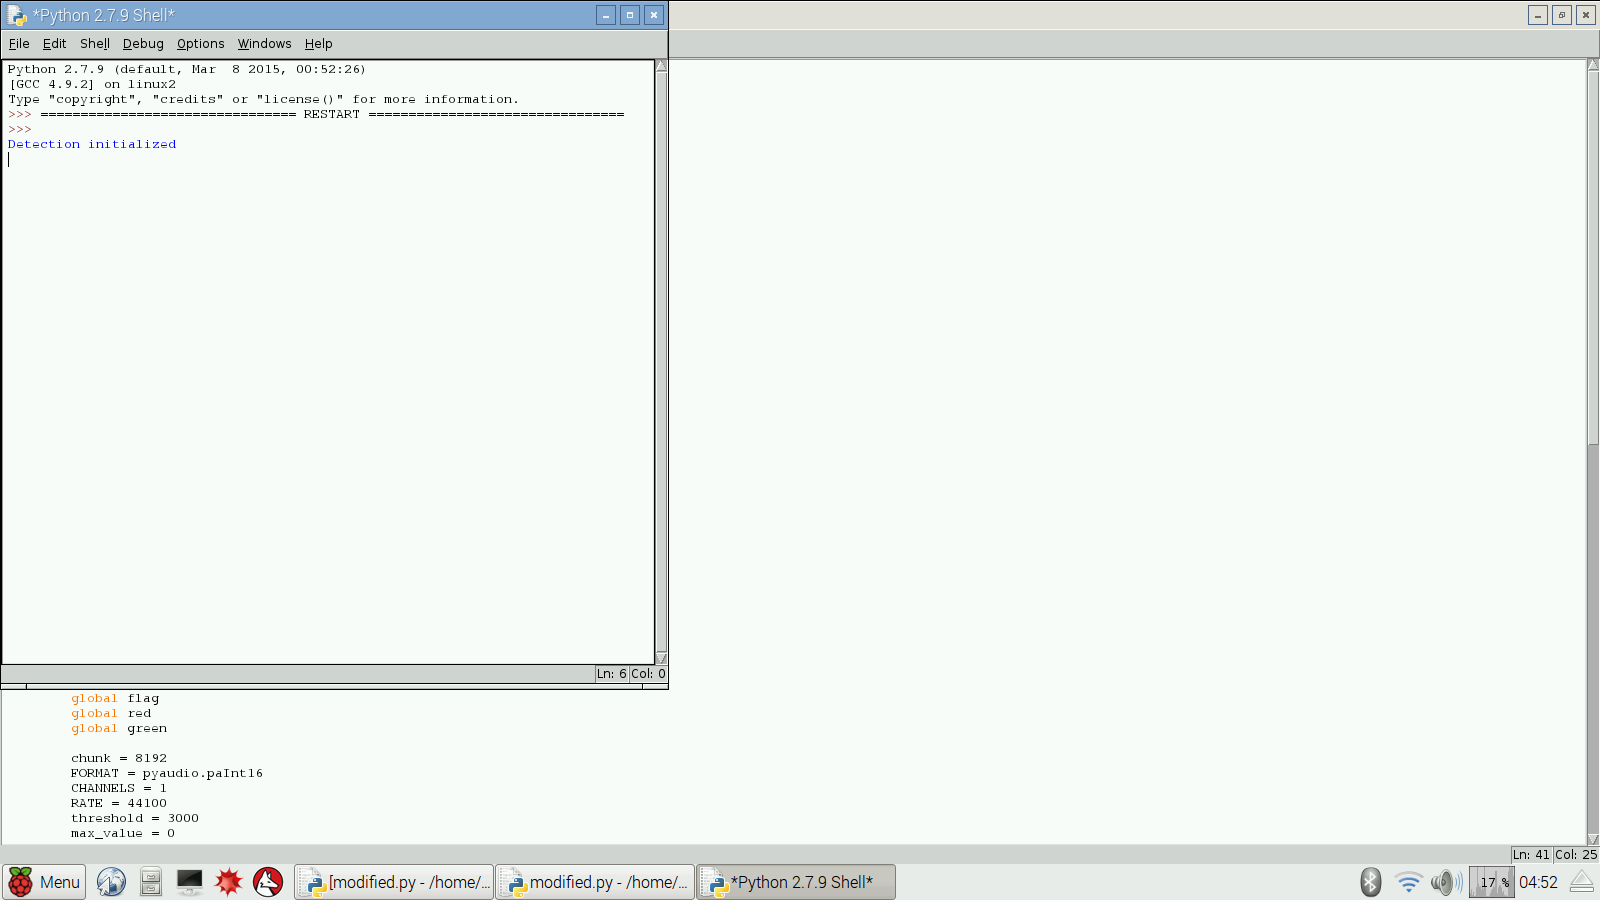1600x900 pixels.
Task: Maximize the Python Shell window
Action: [x=630, y=15]
